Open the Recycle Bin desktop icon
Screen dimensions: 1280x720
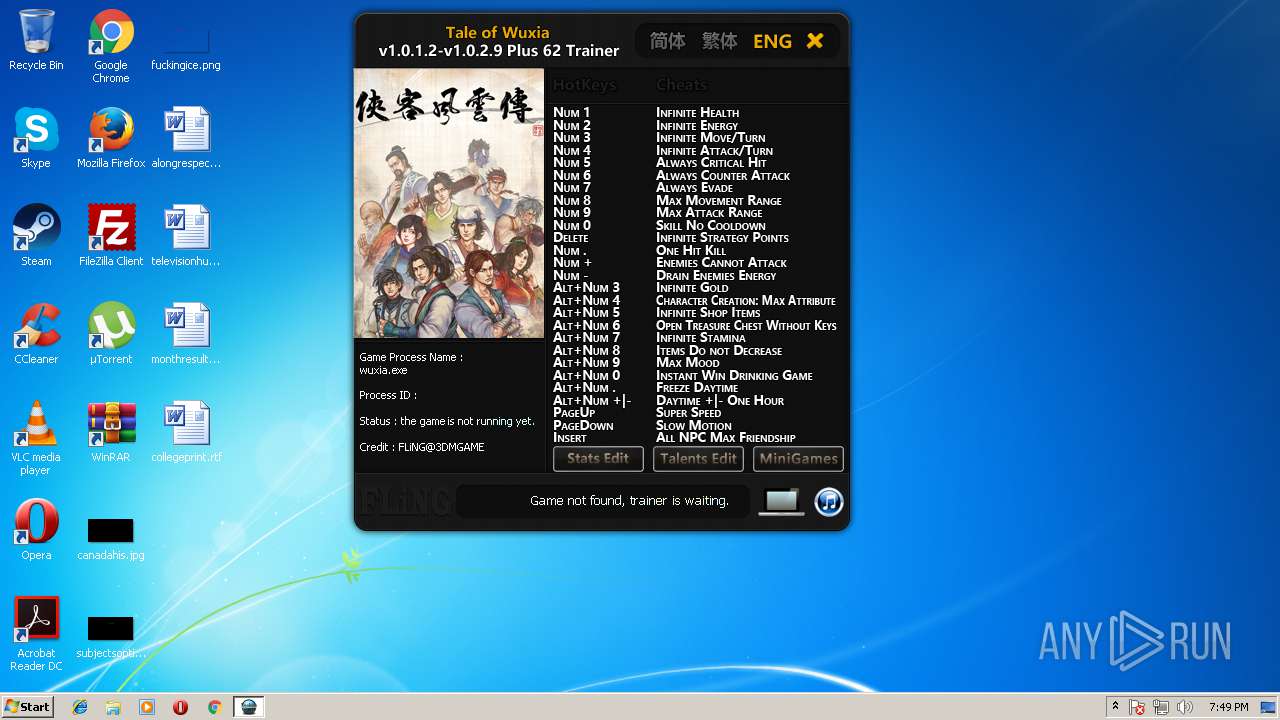point(36,40)
